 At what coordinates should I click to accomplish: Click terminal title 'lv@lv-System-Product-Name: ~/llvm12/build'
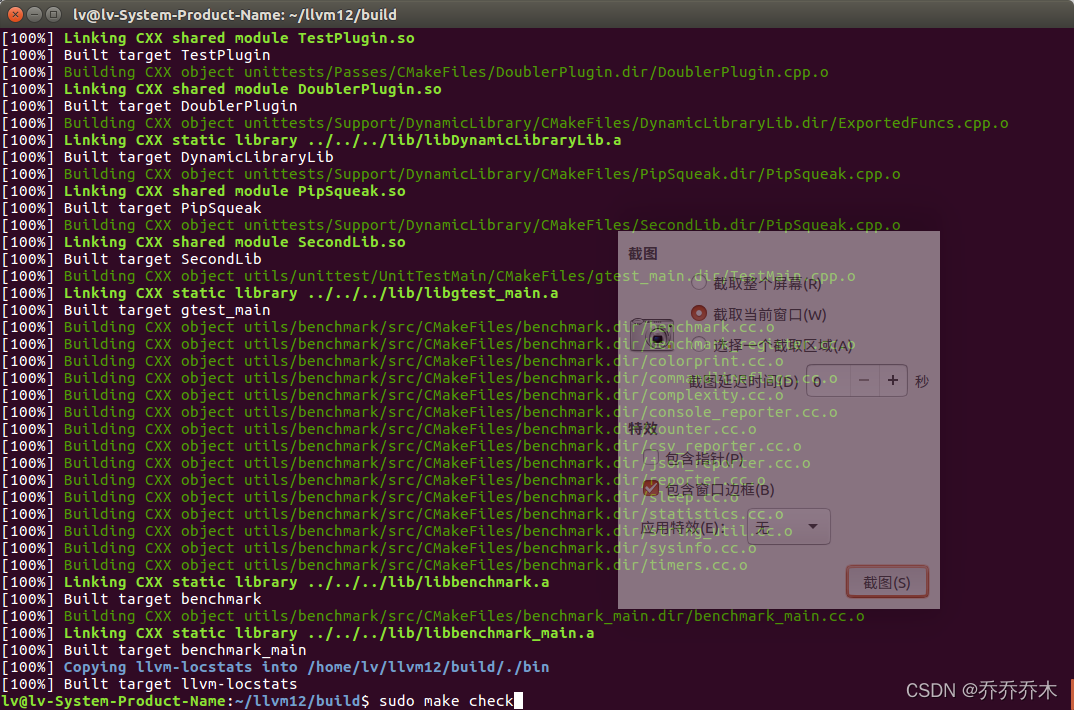tap(235, 14)
